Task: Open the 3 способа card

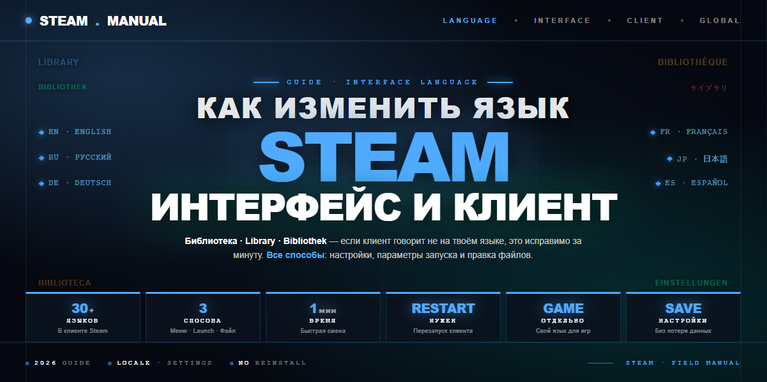Action: click(203, 317)
